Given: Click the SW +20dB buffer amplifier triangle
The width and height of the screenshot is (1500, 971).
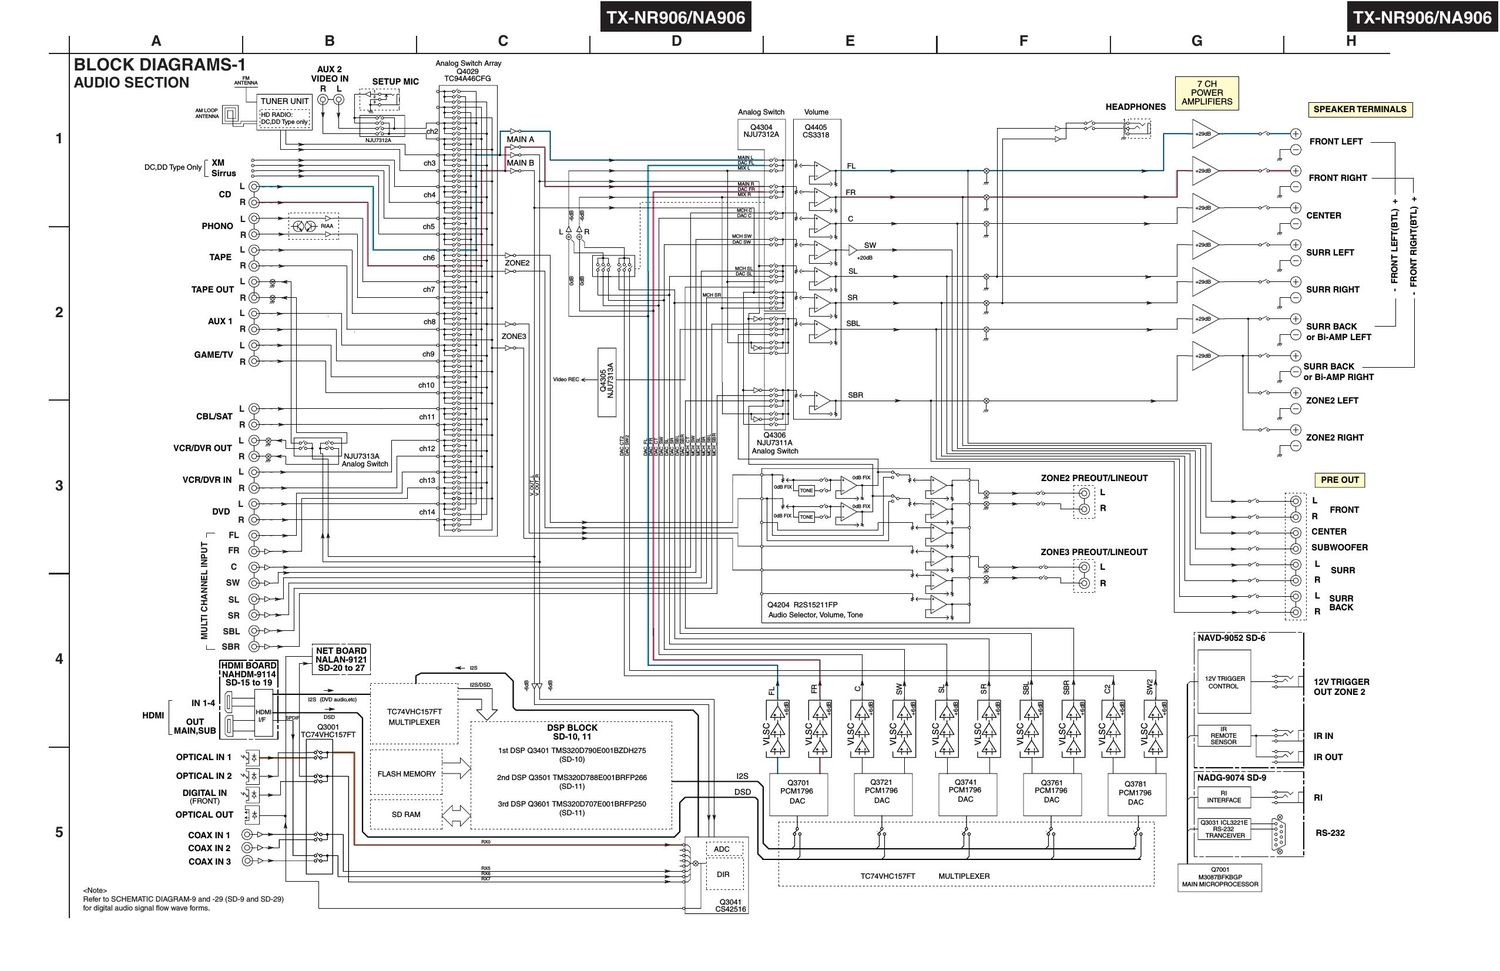Looking at the screenshot, I should pos(853,248).
